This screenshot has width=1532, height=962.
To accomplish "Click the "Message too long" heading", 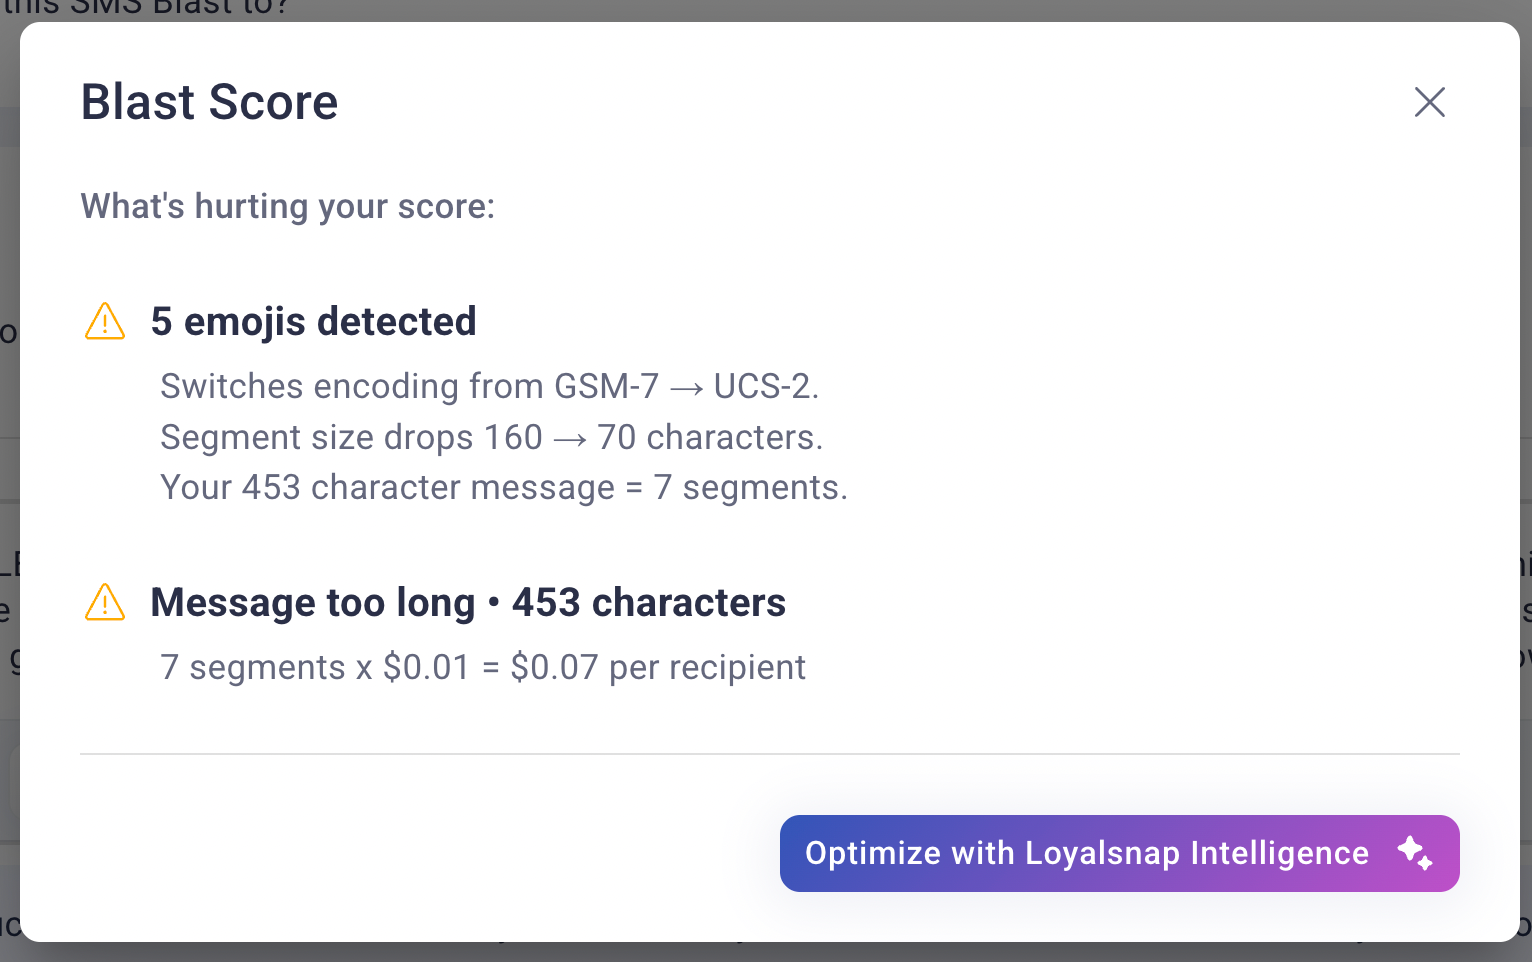I will [x=313, y=603].
